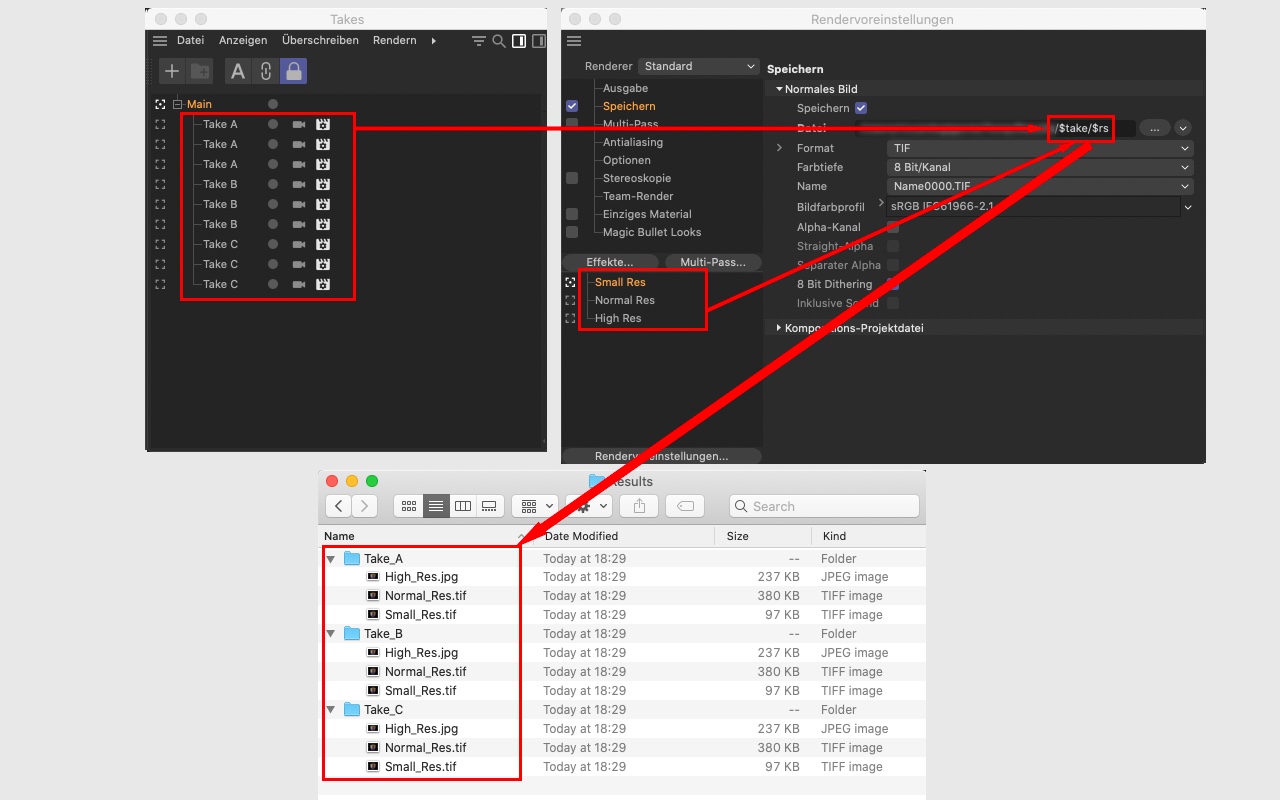Collapse the Normales Bild section
This screenshot has height=800, width=1280.
[780, 89]
